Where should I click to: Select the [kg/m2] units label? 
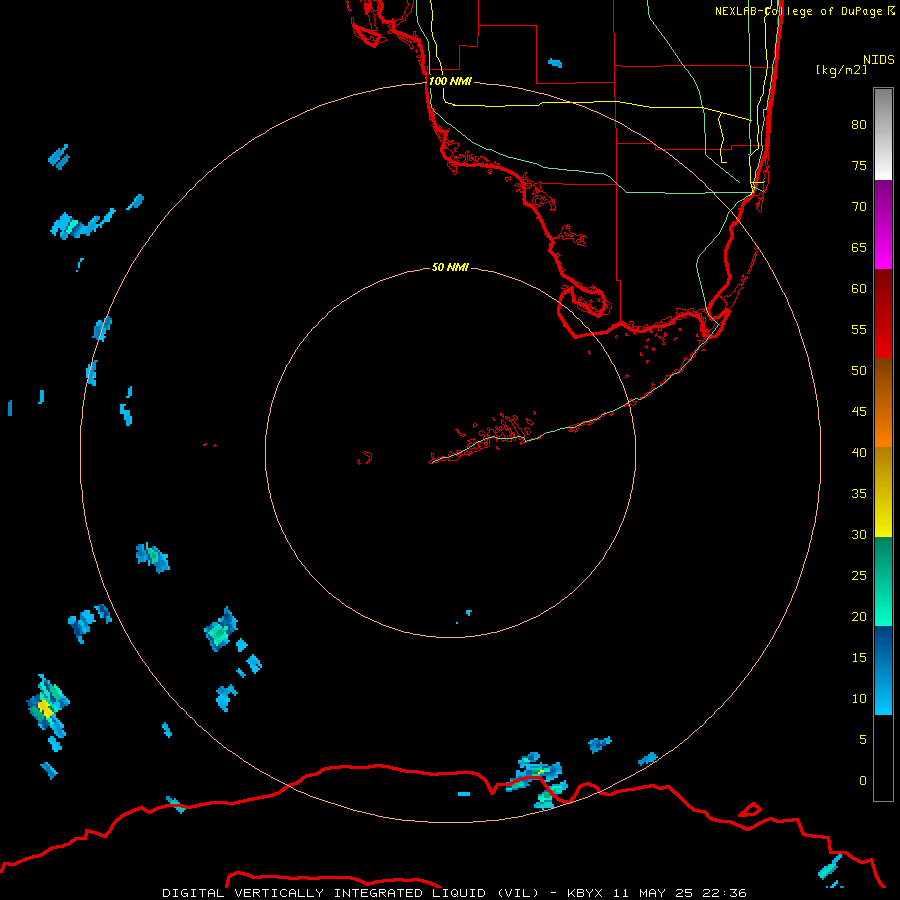coord(841,70)
